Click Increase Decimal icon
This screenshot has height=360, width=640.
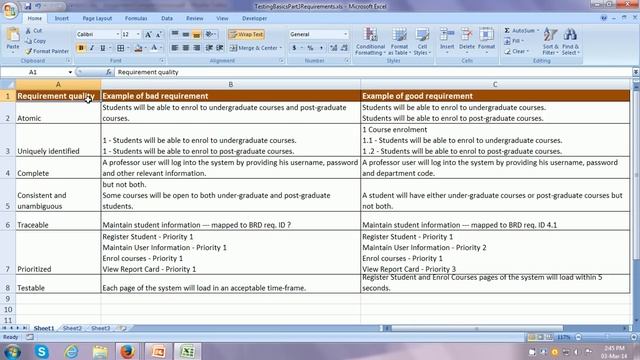(333, 48)
